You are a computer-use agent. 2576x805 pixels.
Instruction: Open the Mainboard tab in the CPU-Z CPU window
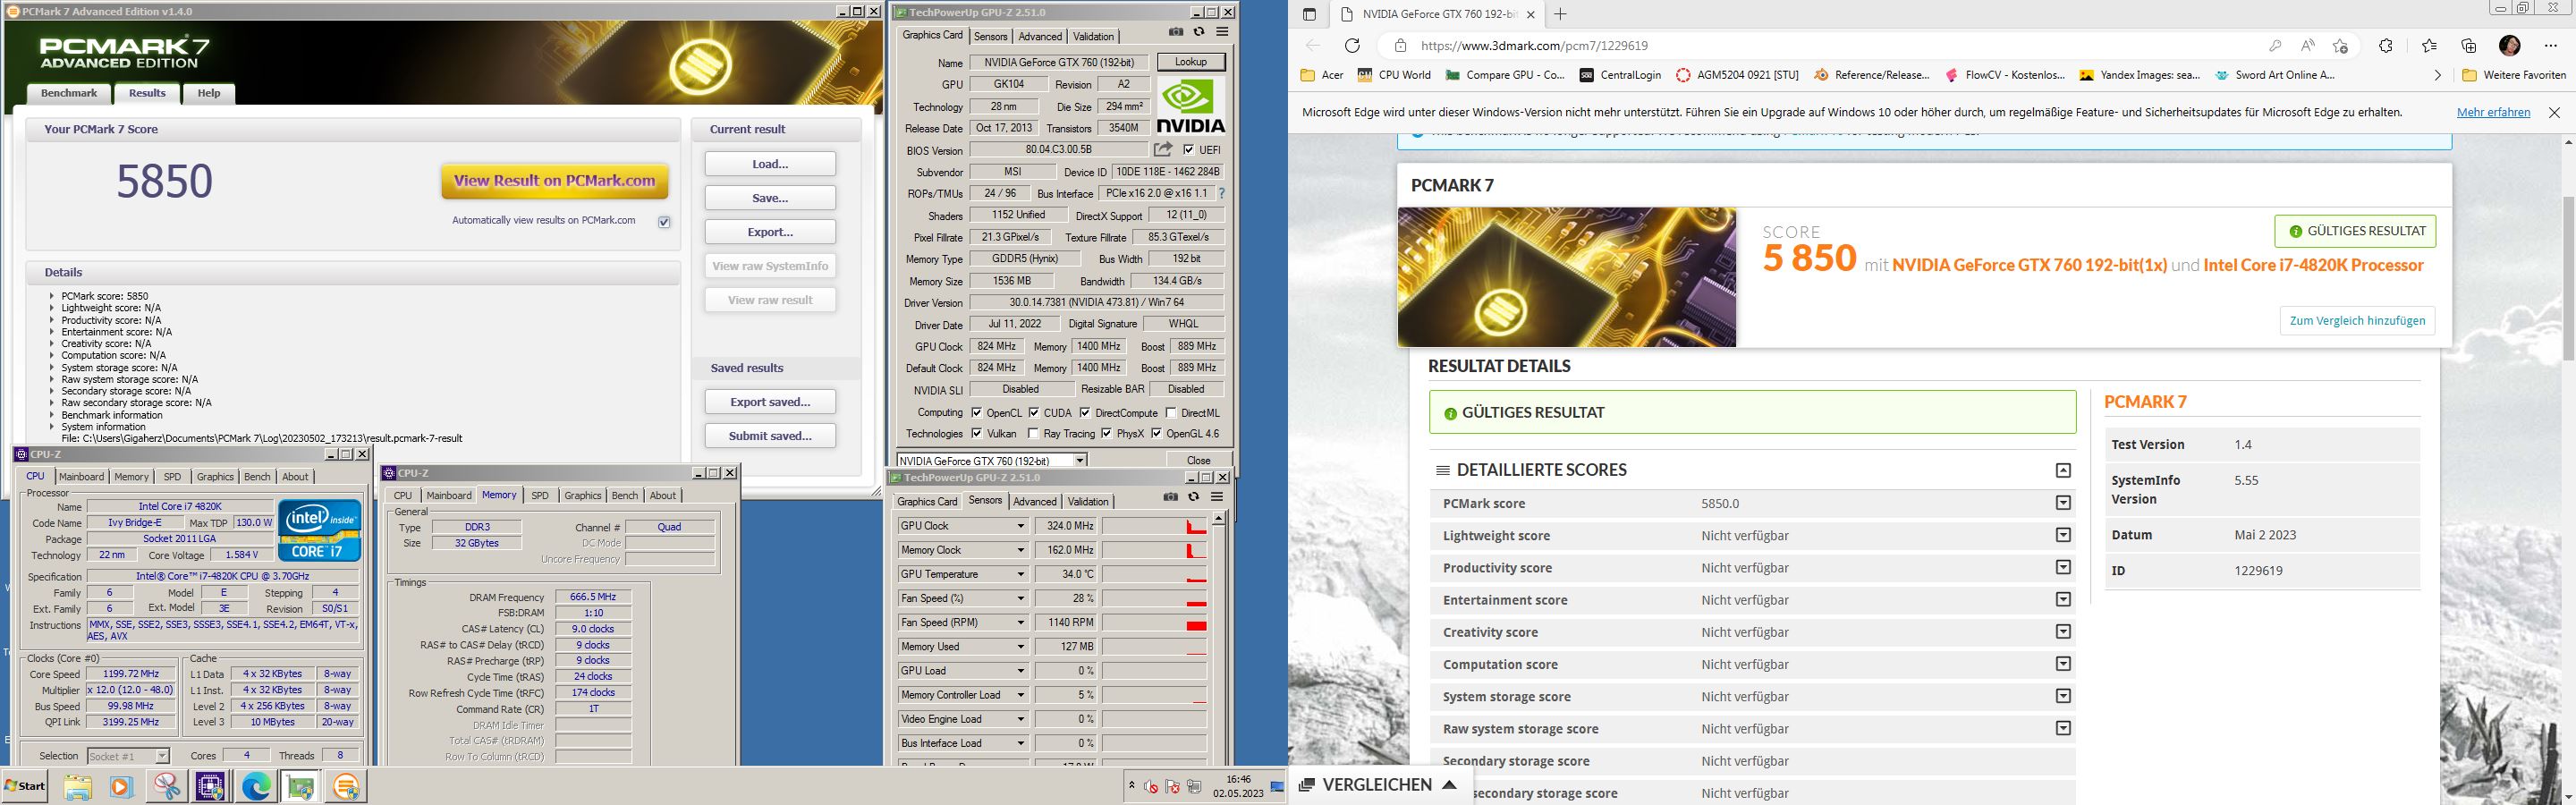[x=81, y=477]
